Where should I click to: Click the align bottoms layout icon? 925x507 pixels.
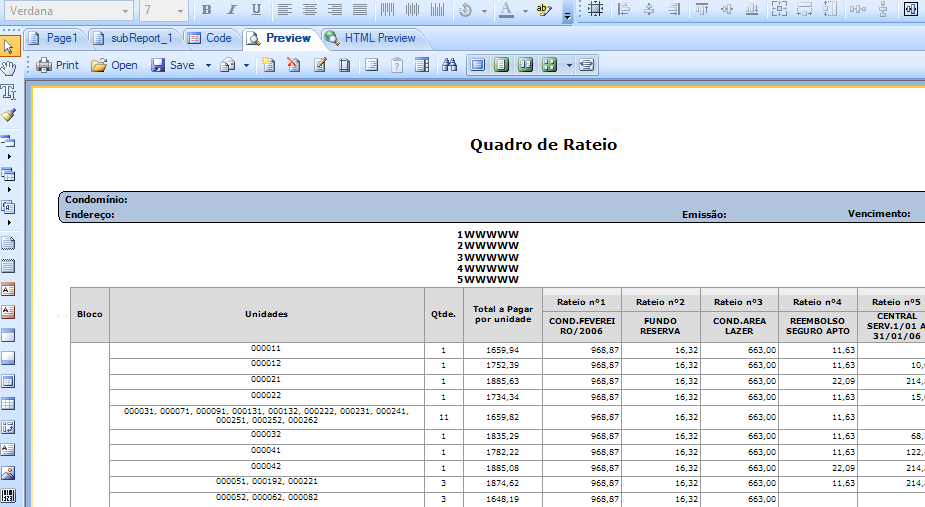(752, 9)
